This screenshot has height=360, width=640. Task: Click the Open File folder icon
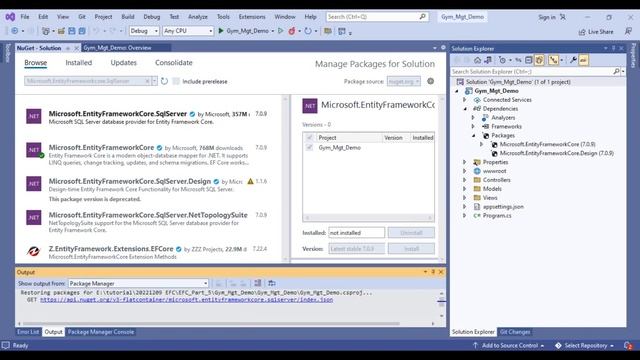61,31
